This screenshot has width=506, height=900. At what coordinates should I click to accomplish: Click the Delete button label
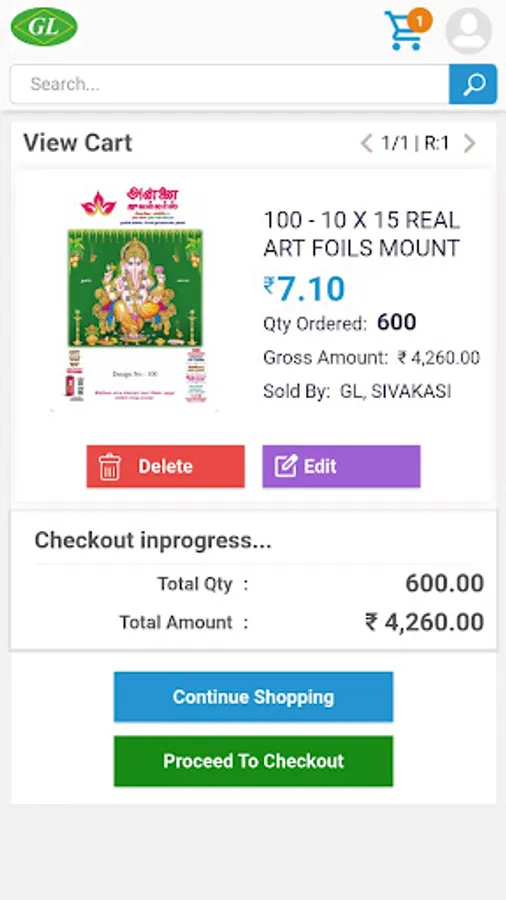click(x=165, y=466)
